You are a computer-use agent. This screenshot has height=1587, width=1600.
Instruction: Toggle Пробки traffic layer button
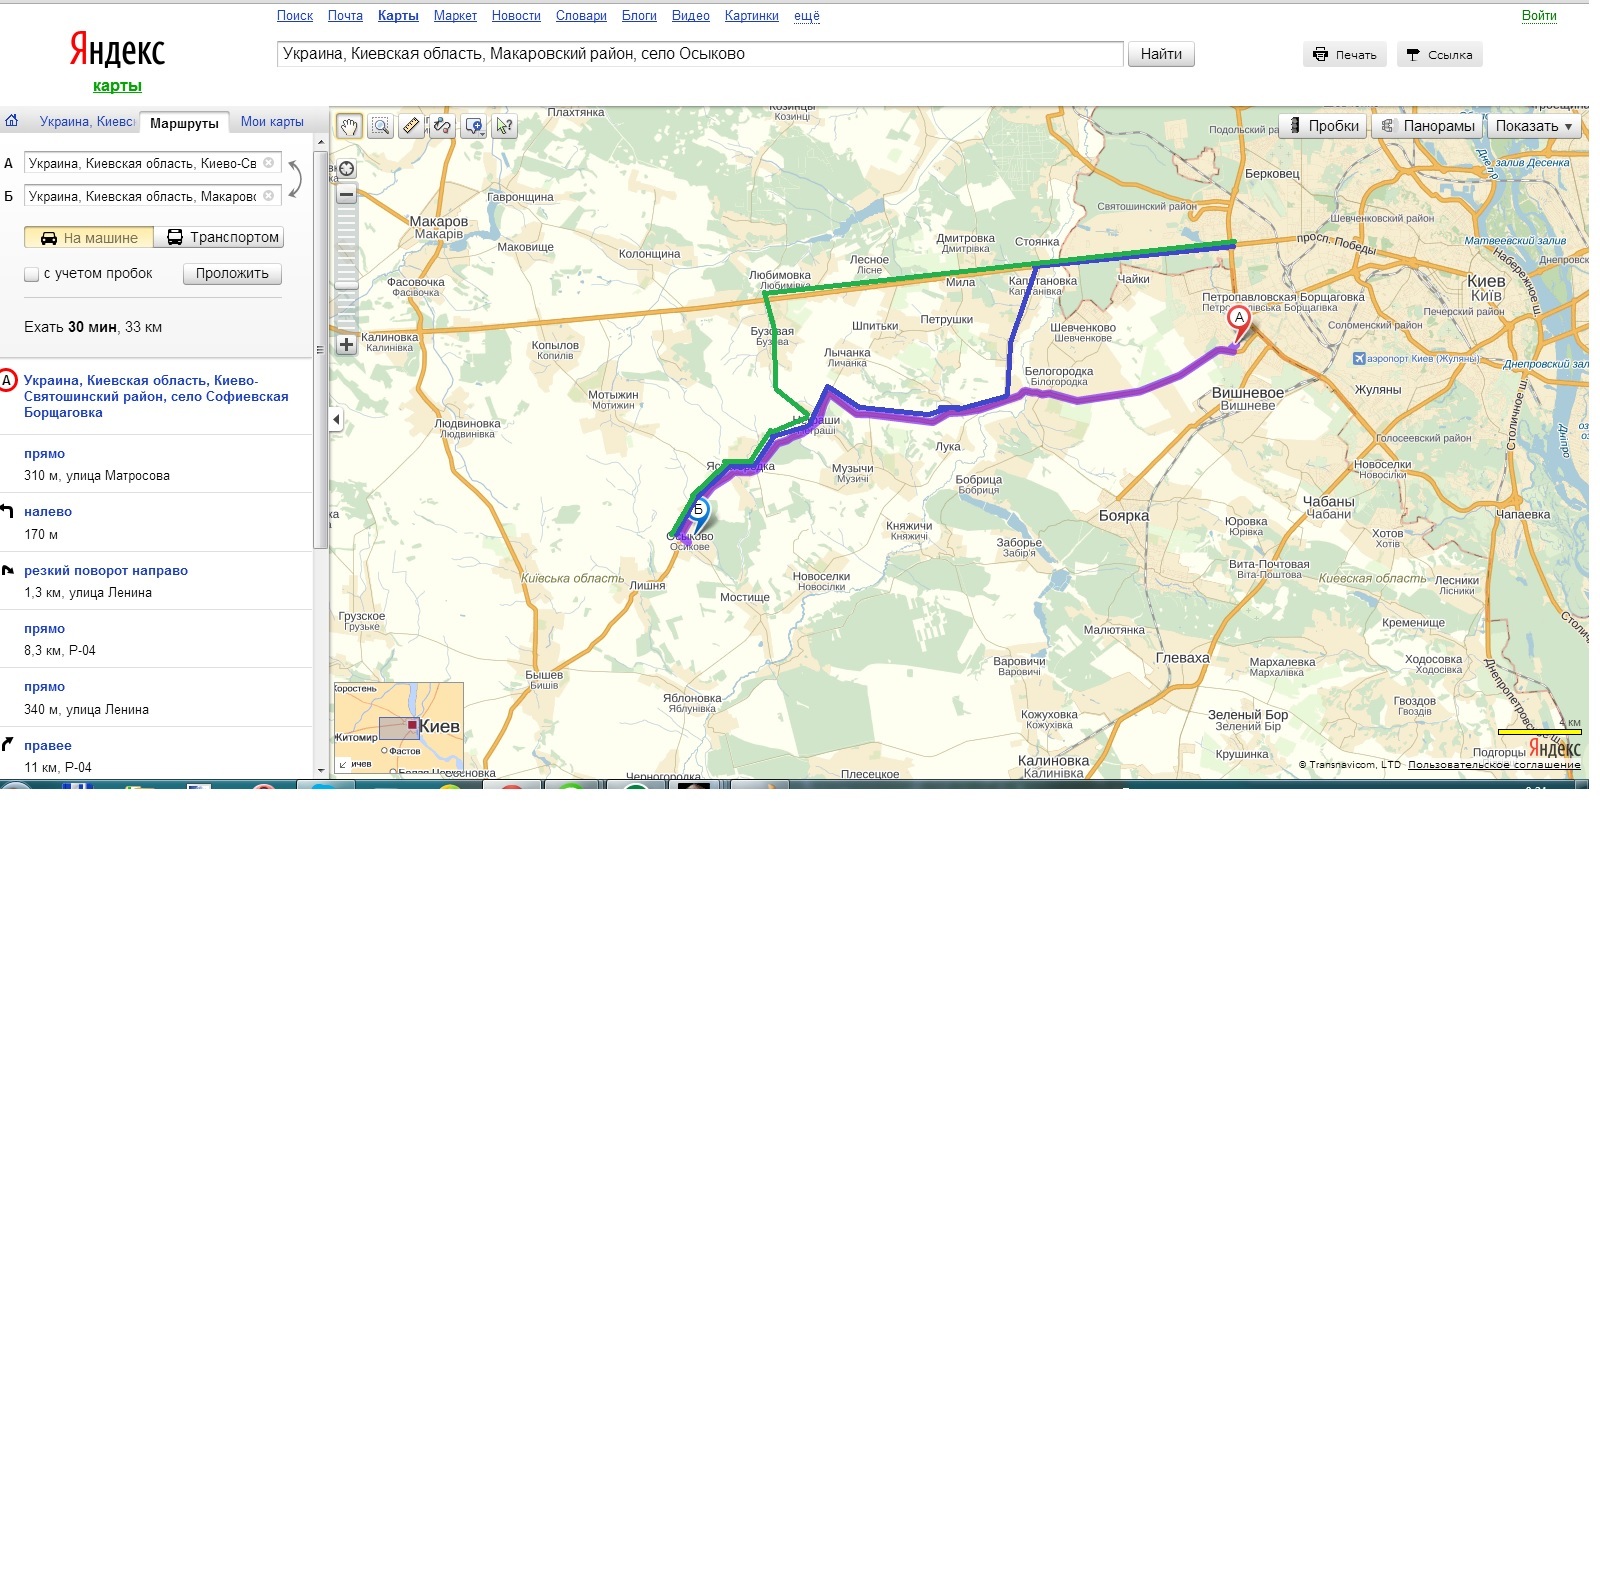pos(1323,126)
